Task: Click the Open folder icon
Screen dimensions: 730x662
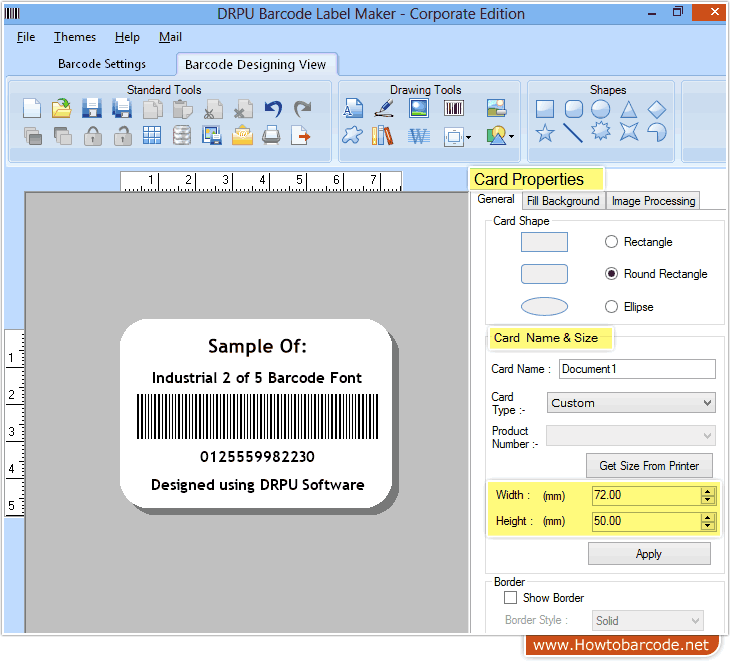Action: (62, 109)
